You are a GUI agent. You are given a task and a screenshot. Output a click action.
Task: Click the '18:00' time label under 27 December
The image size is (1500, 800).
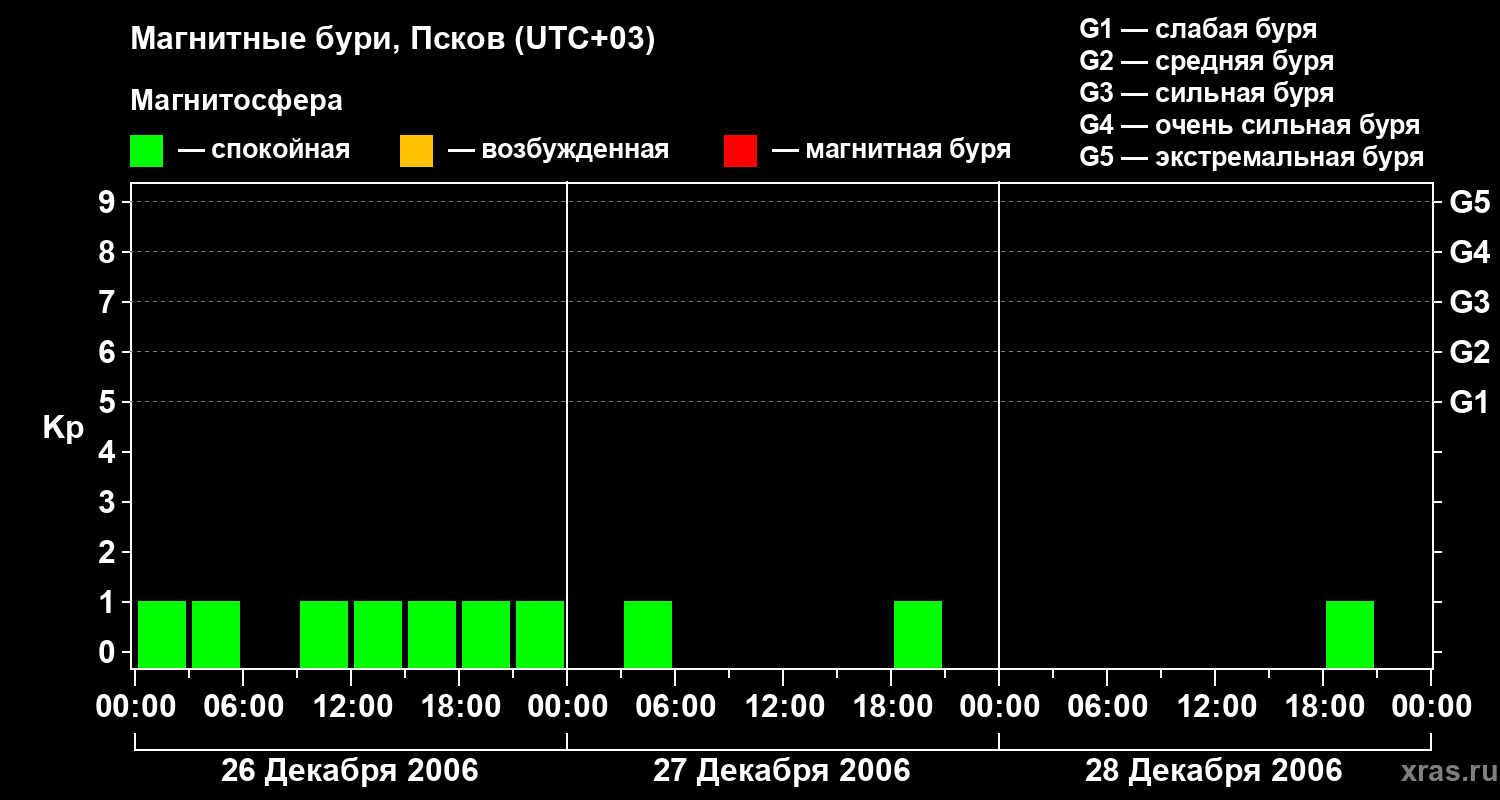891,707
